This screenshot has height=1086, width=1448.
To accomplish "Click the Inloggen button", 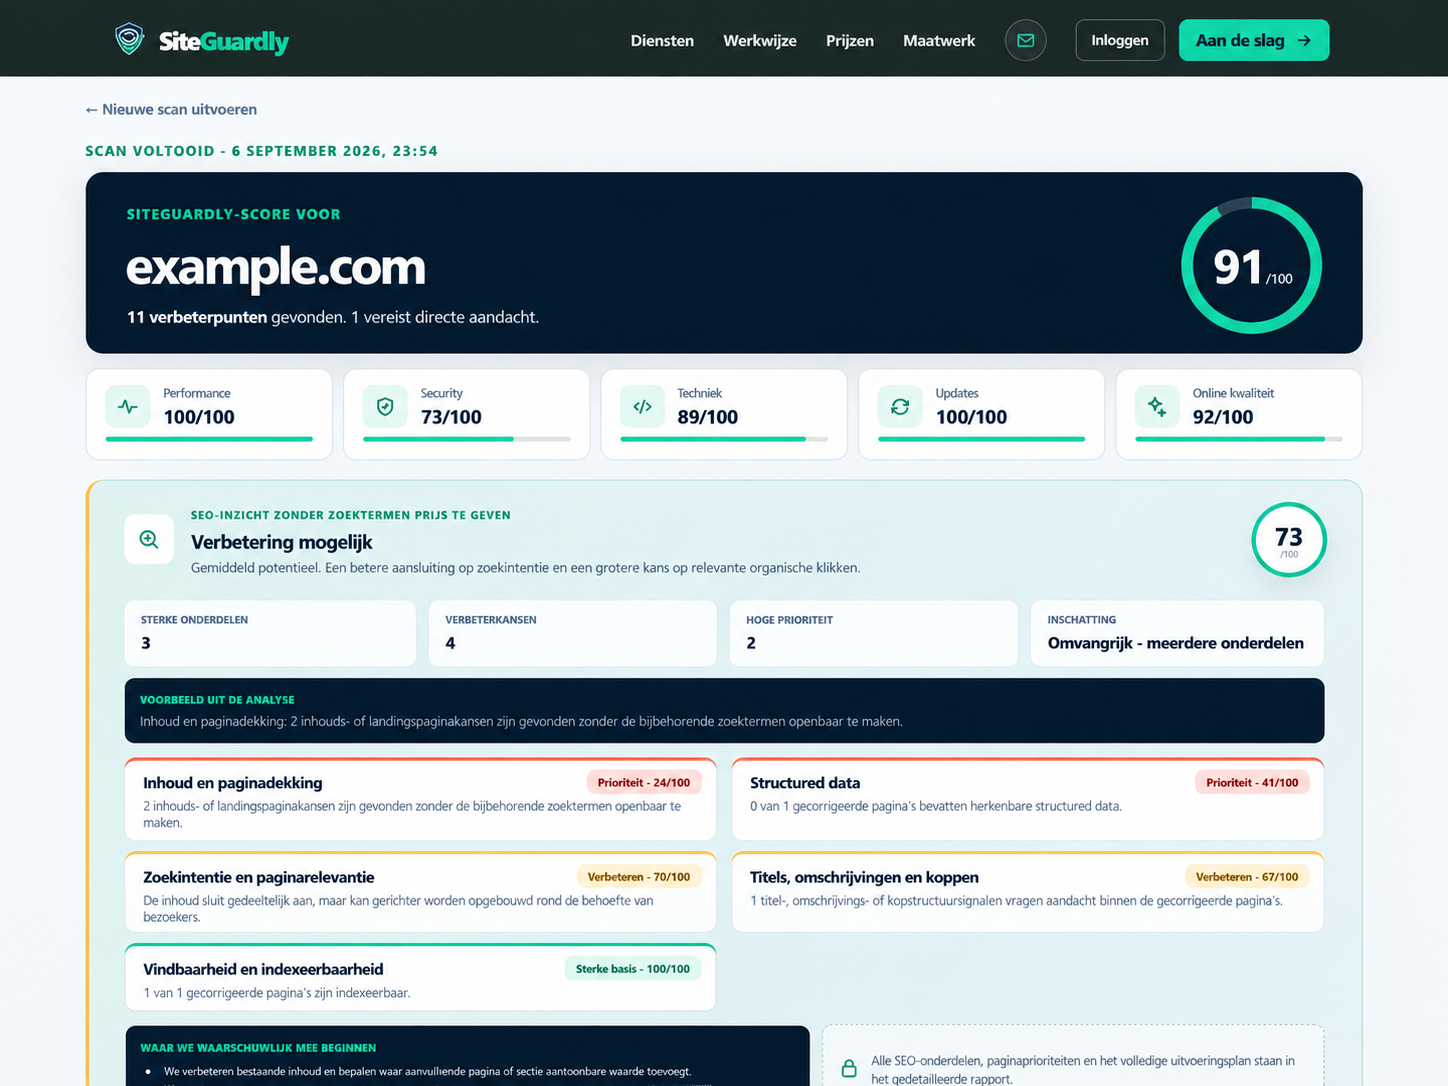I will click(x=1120, y=40).
